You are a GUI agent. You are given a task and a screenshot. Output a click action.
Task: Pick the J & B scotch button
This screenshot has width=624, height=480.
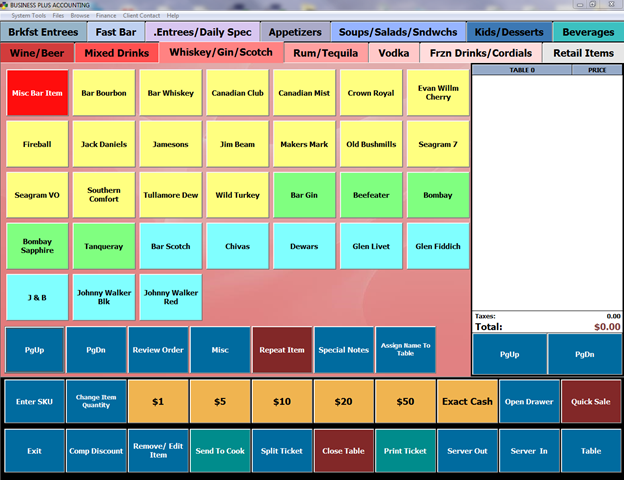click(37, 297)
